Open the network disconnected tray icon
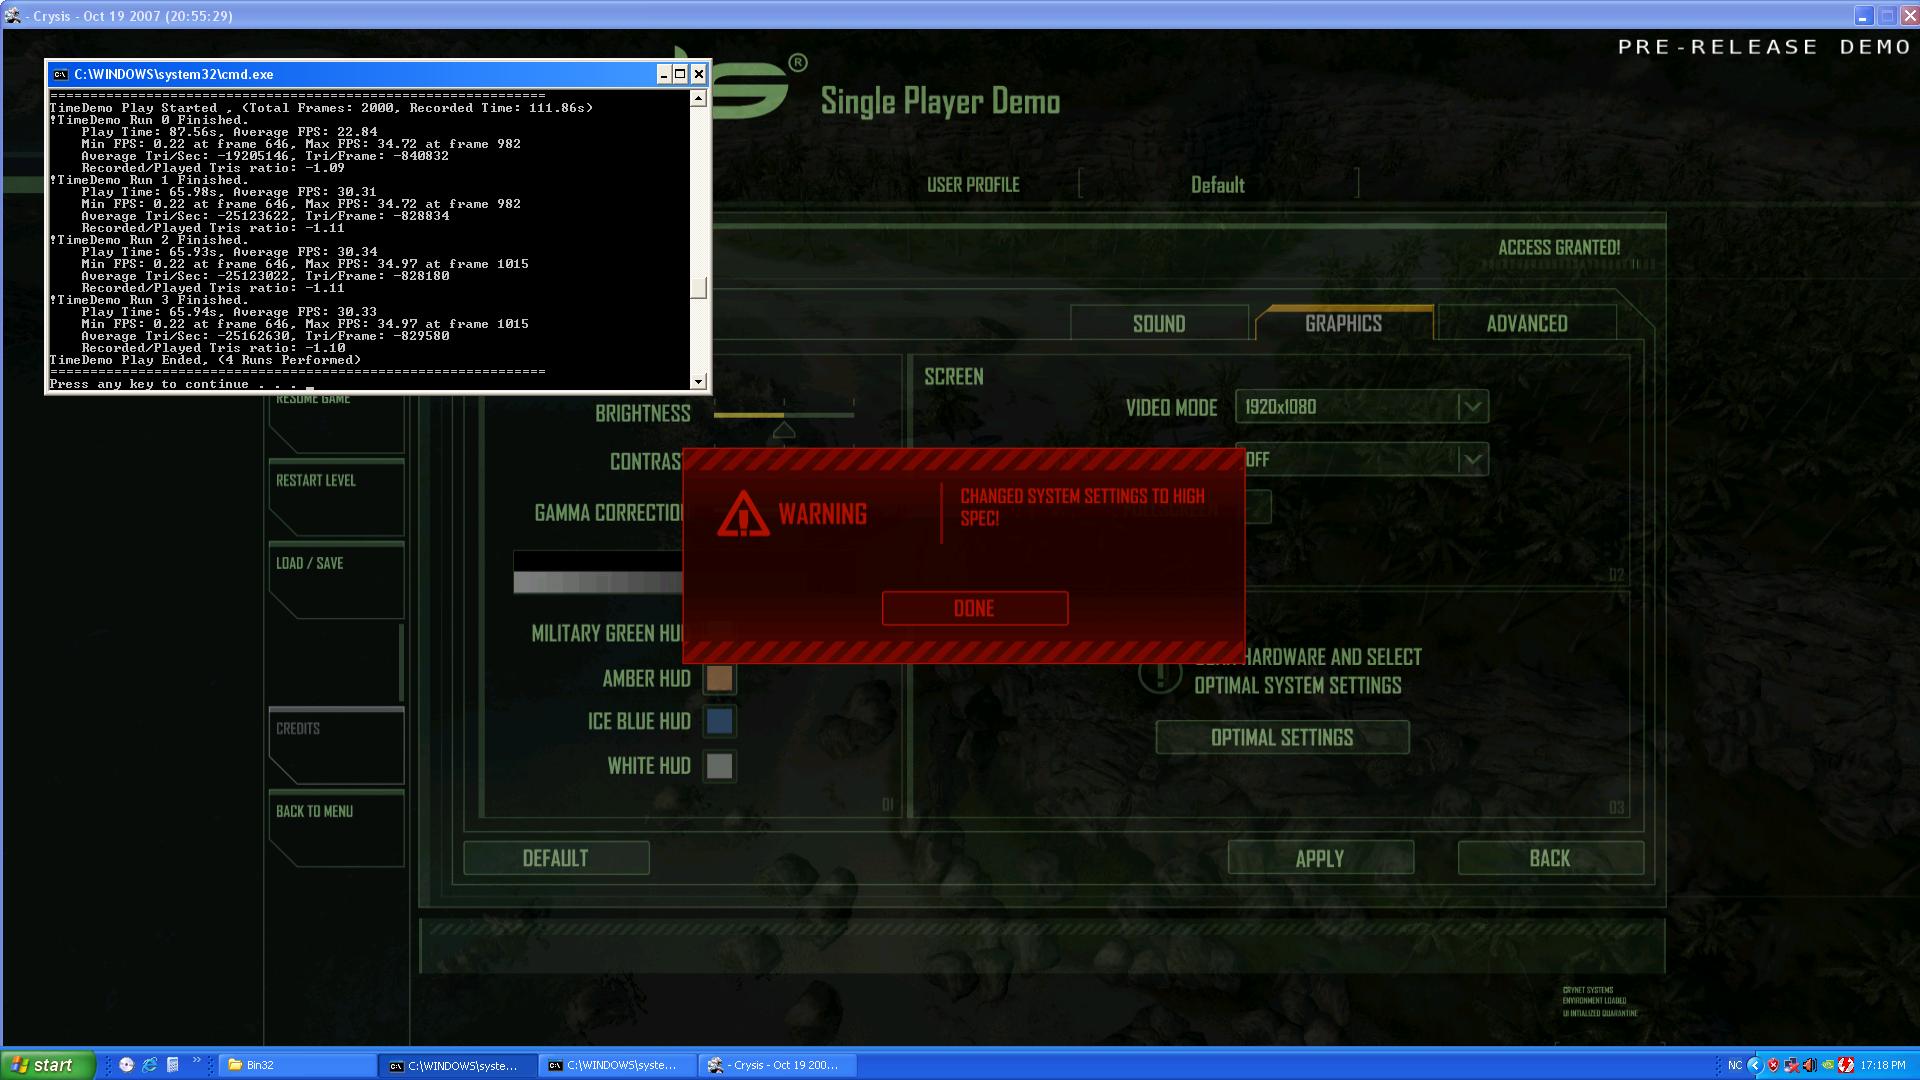The image size is (1920, 1080). (x=1792, y=1065)
